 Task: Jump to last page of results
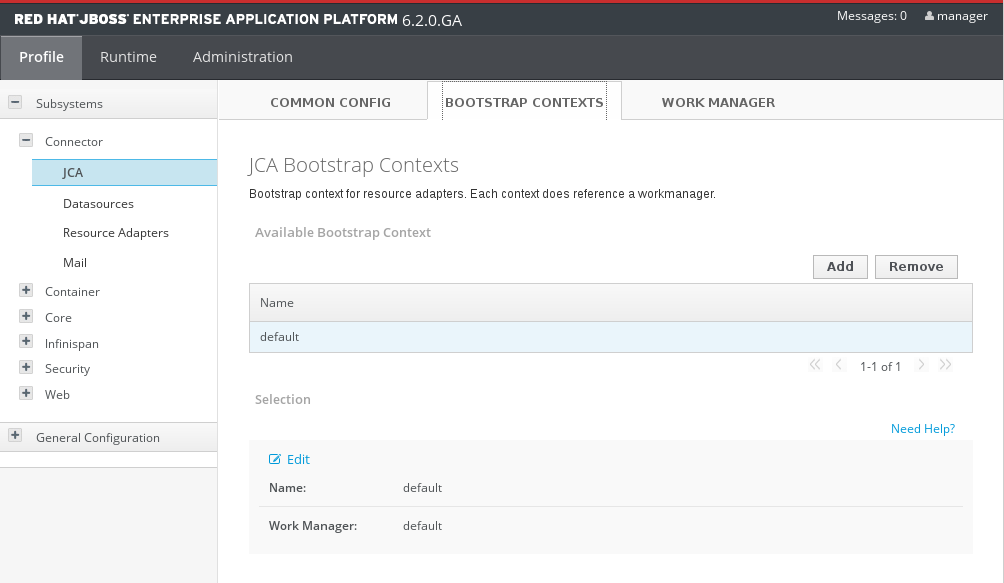pos(945,366)
